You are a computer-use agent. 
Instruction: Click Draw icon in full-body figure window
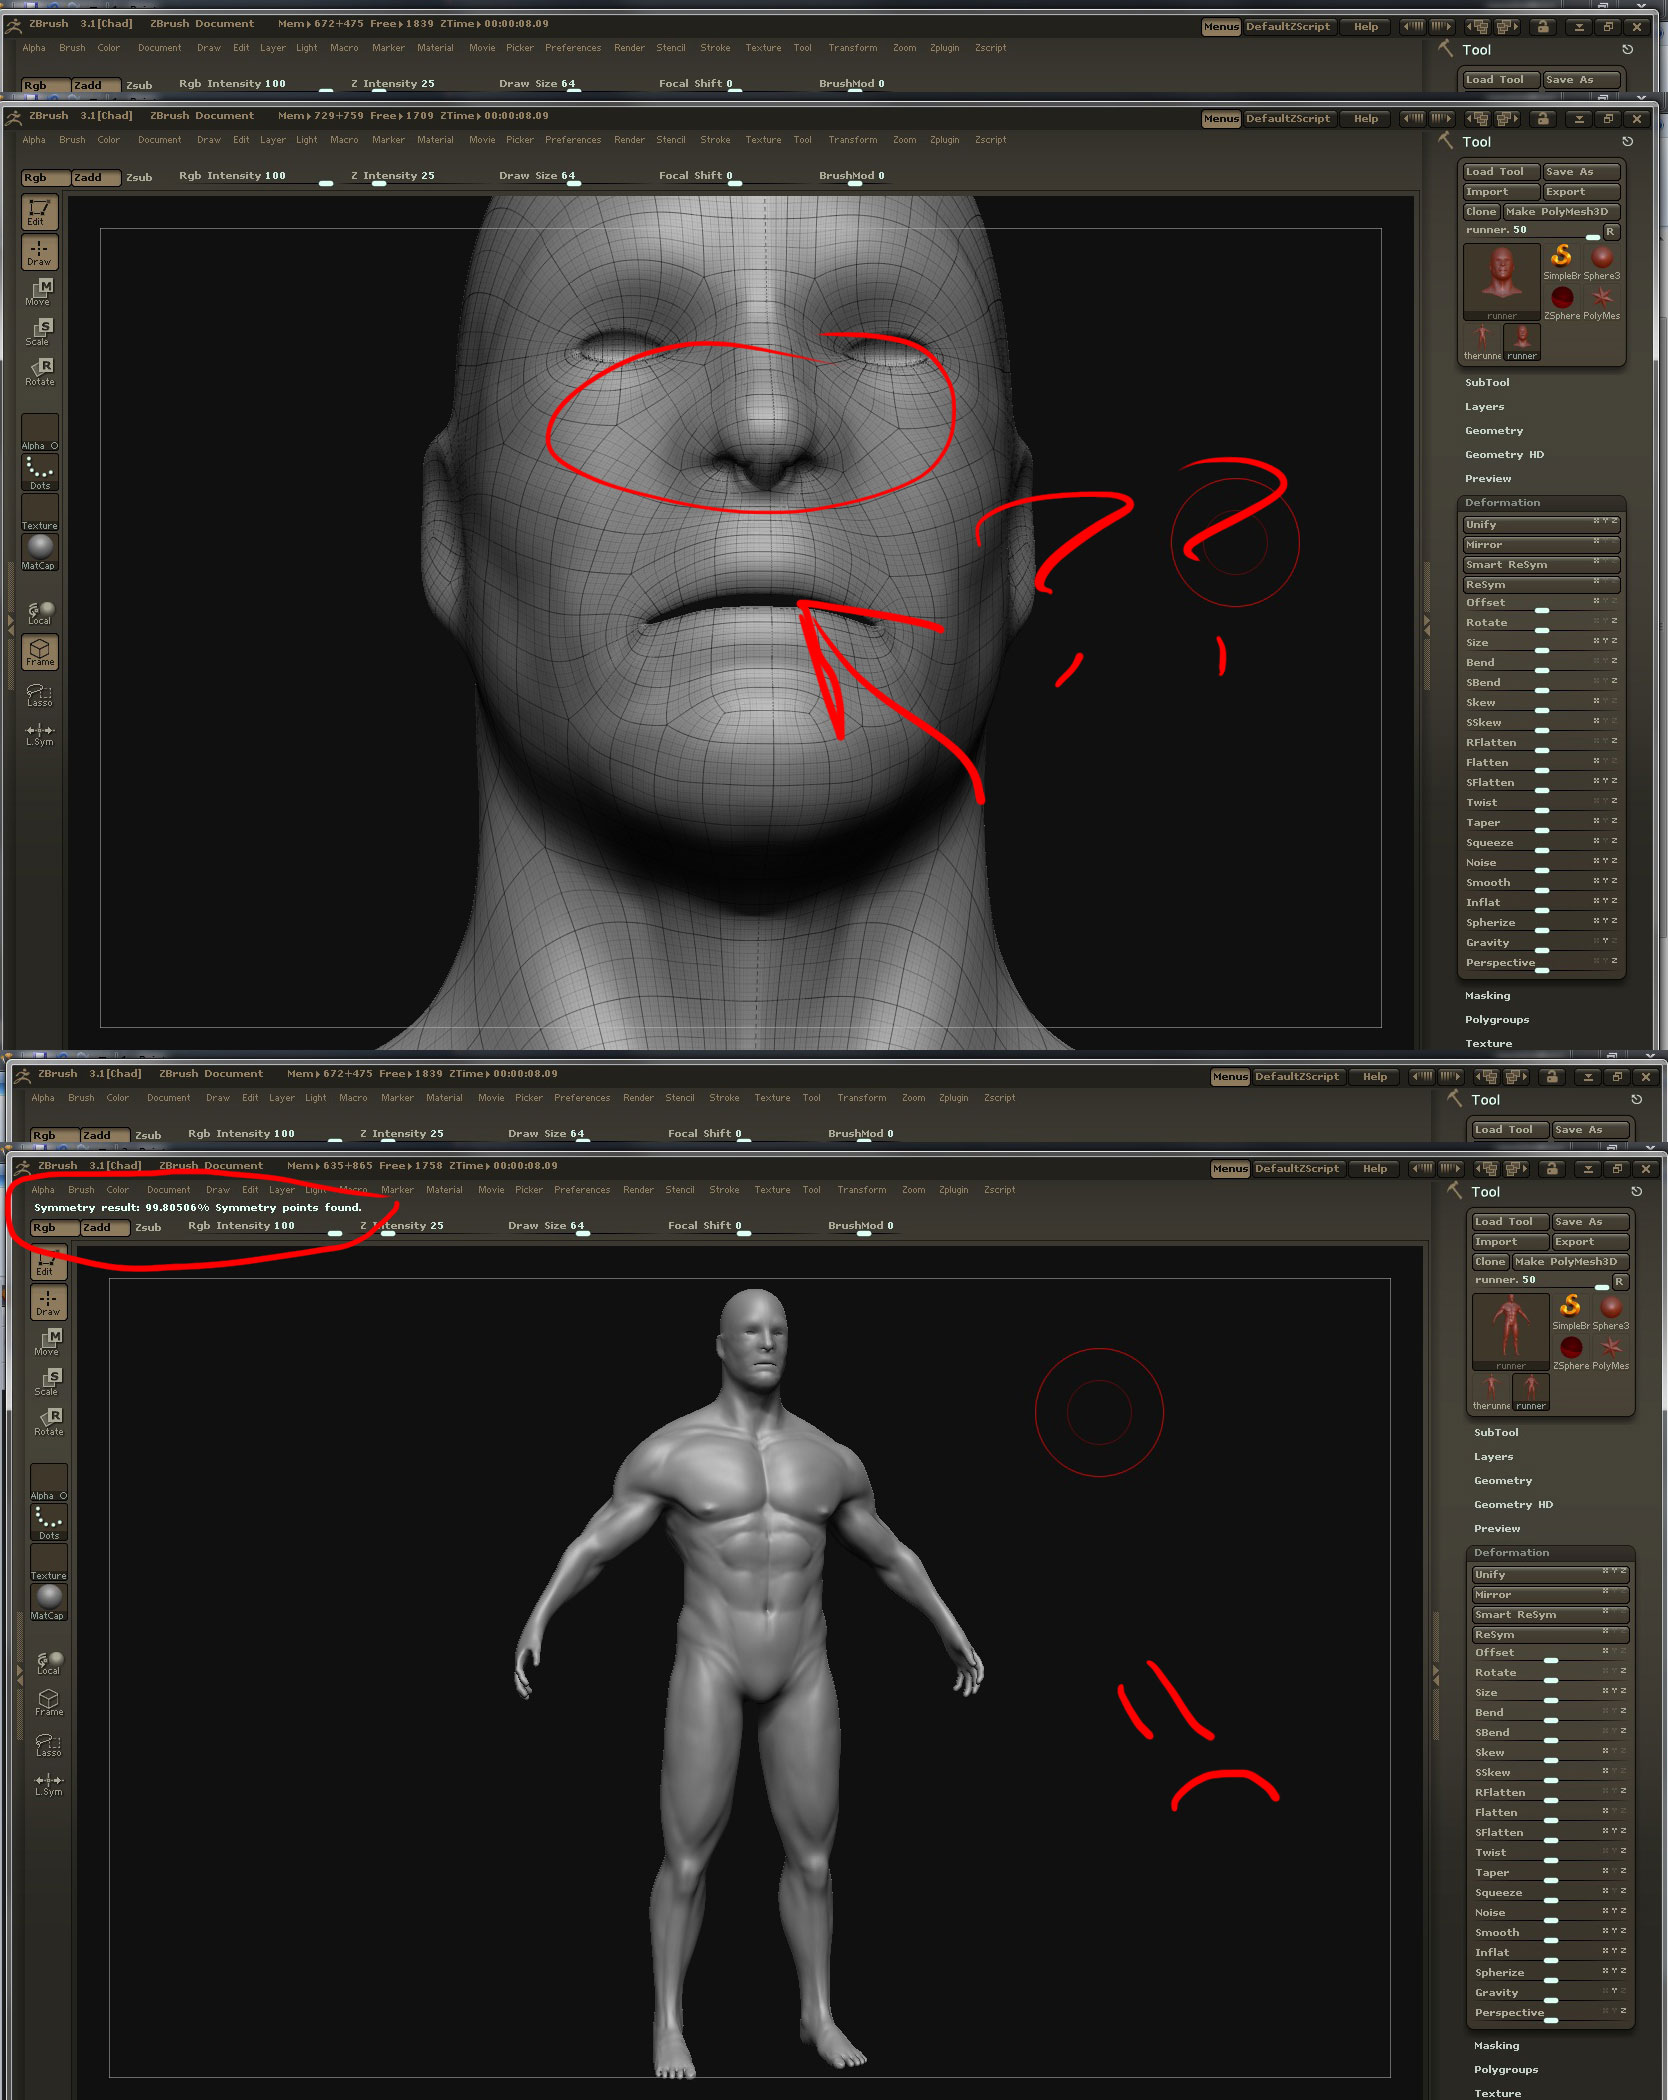coord(47,1302)
